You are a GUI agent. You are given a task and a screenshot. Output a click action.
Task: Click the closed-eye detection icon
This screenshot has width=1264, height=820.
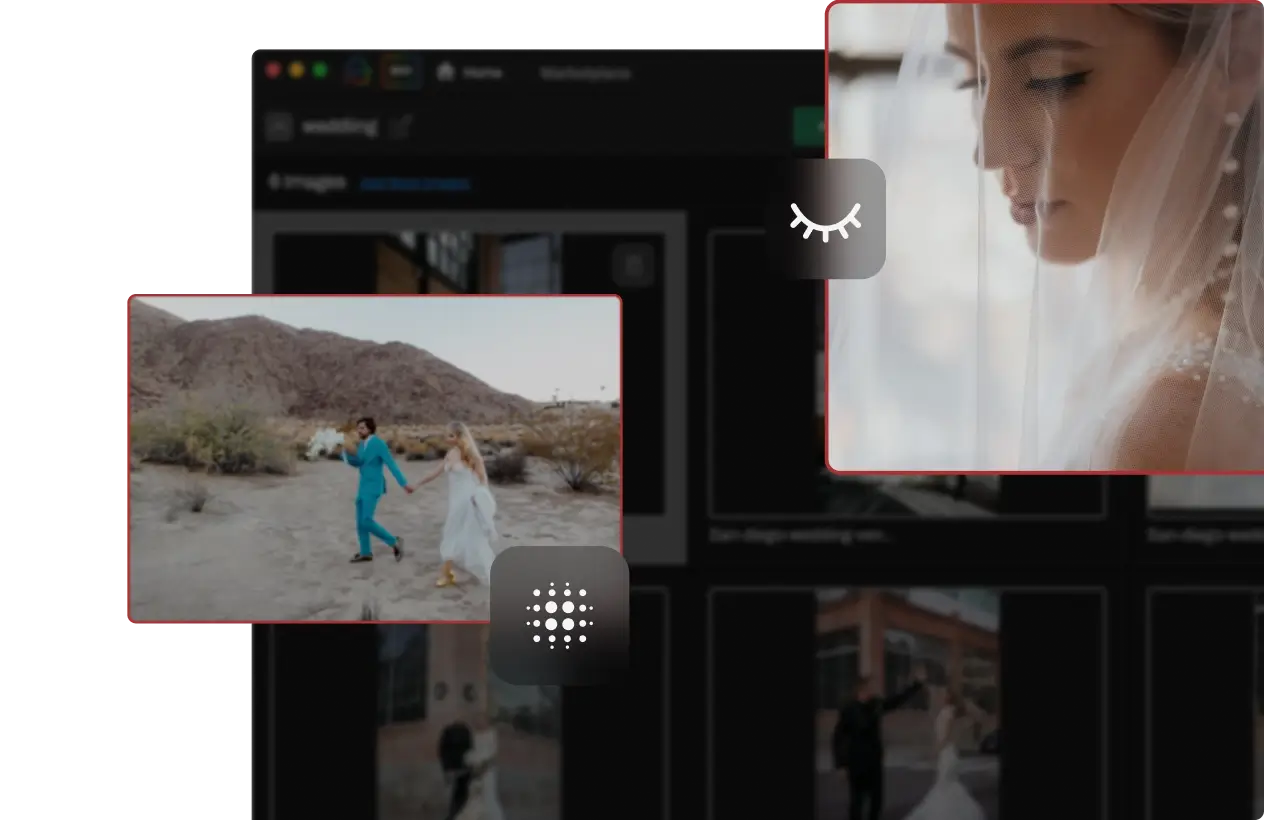click(x=825, y=219)
